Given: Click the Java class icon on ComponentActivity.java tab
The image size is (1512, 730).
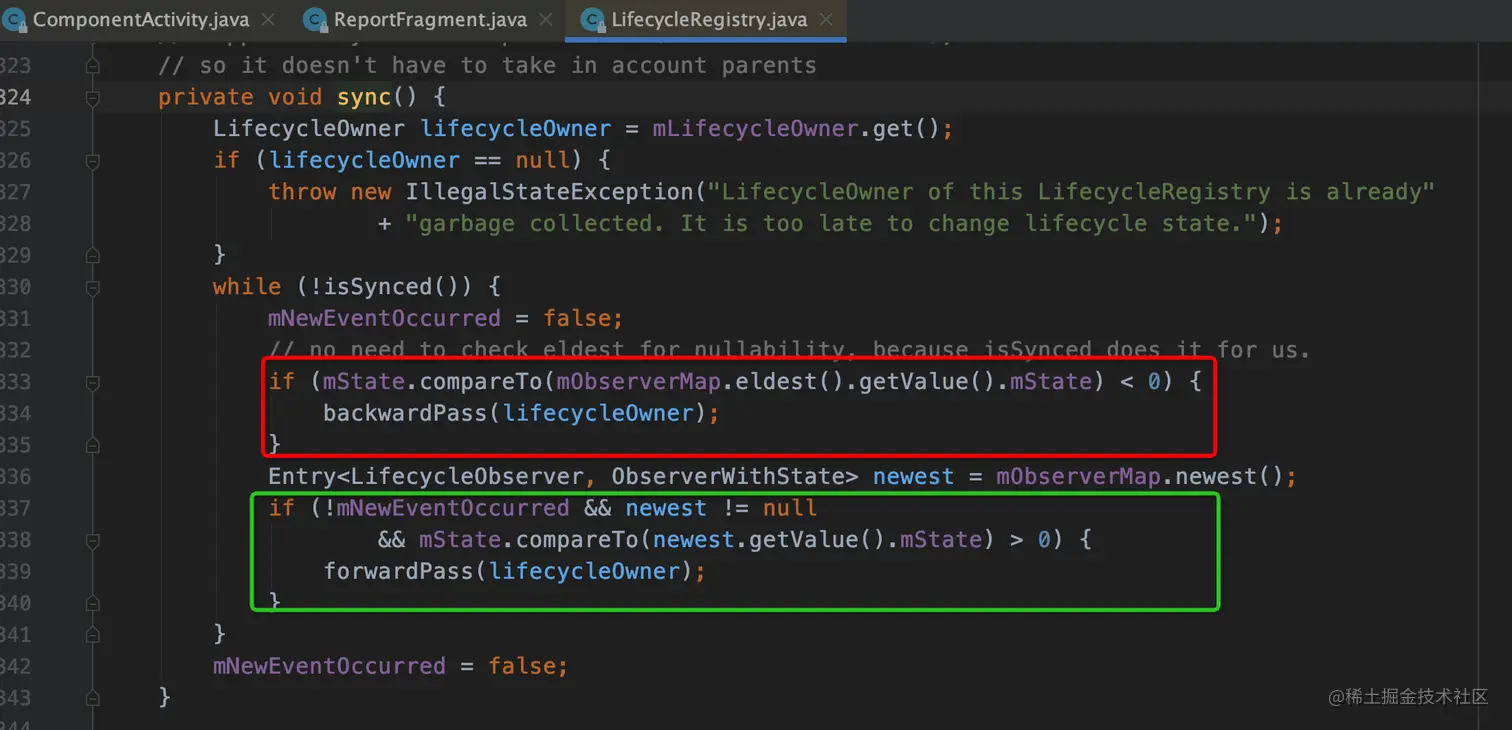Looking at the screenshot, I should pyautogui.click(x=16, y=19).
